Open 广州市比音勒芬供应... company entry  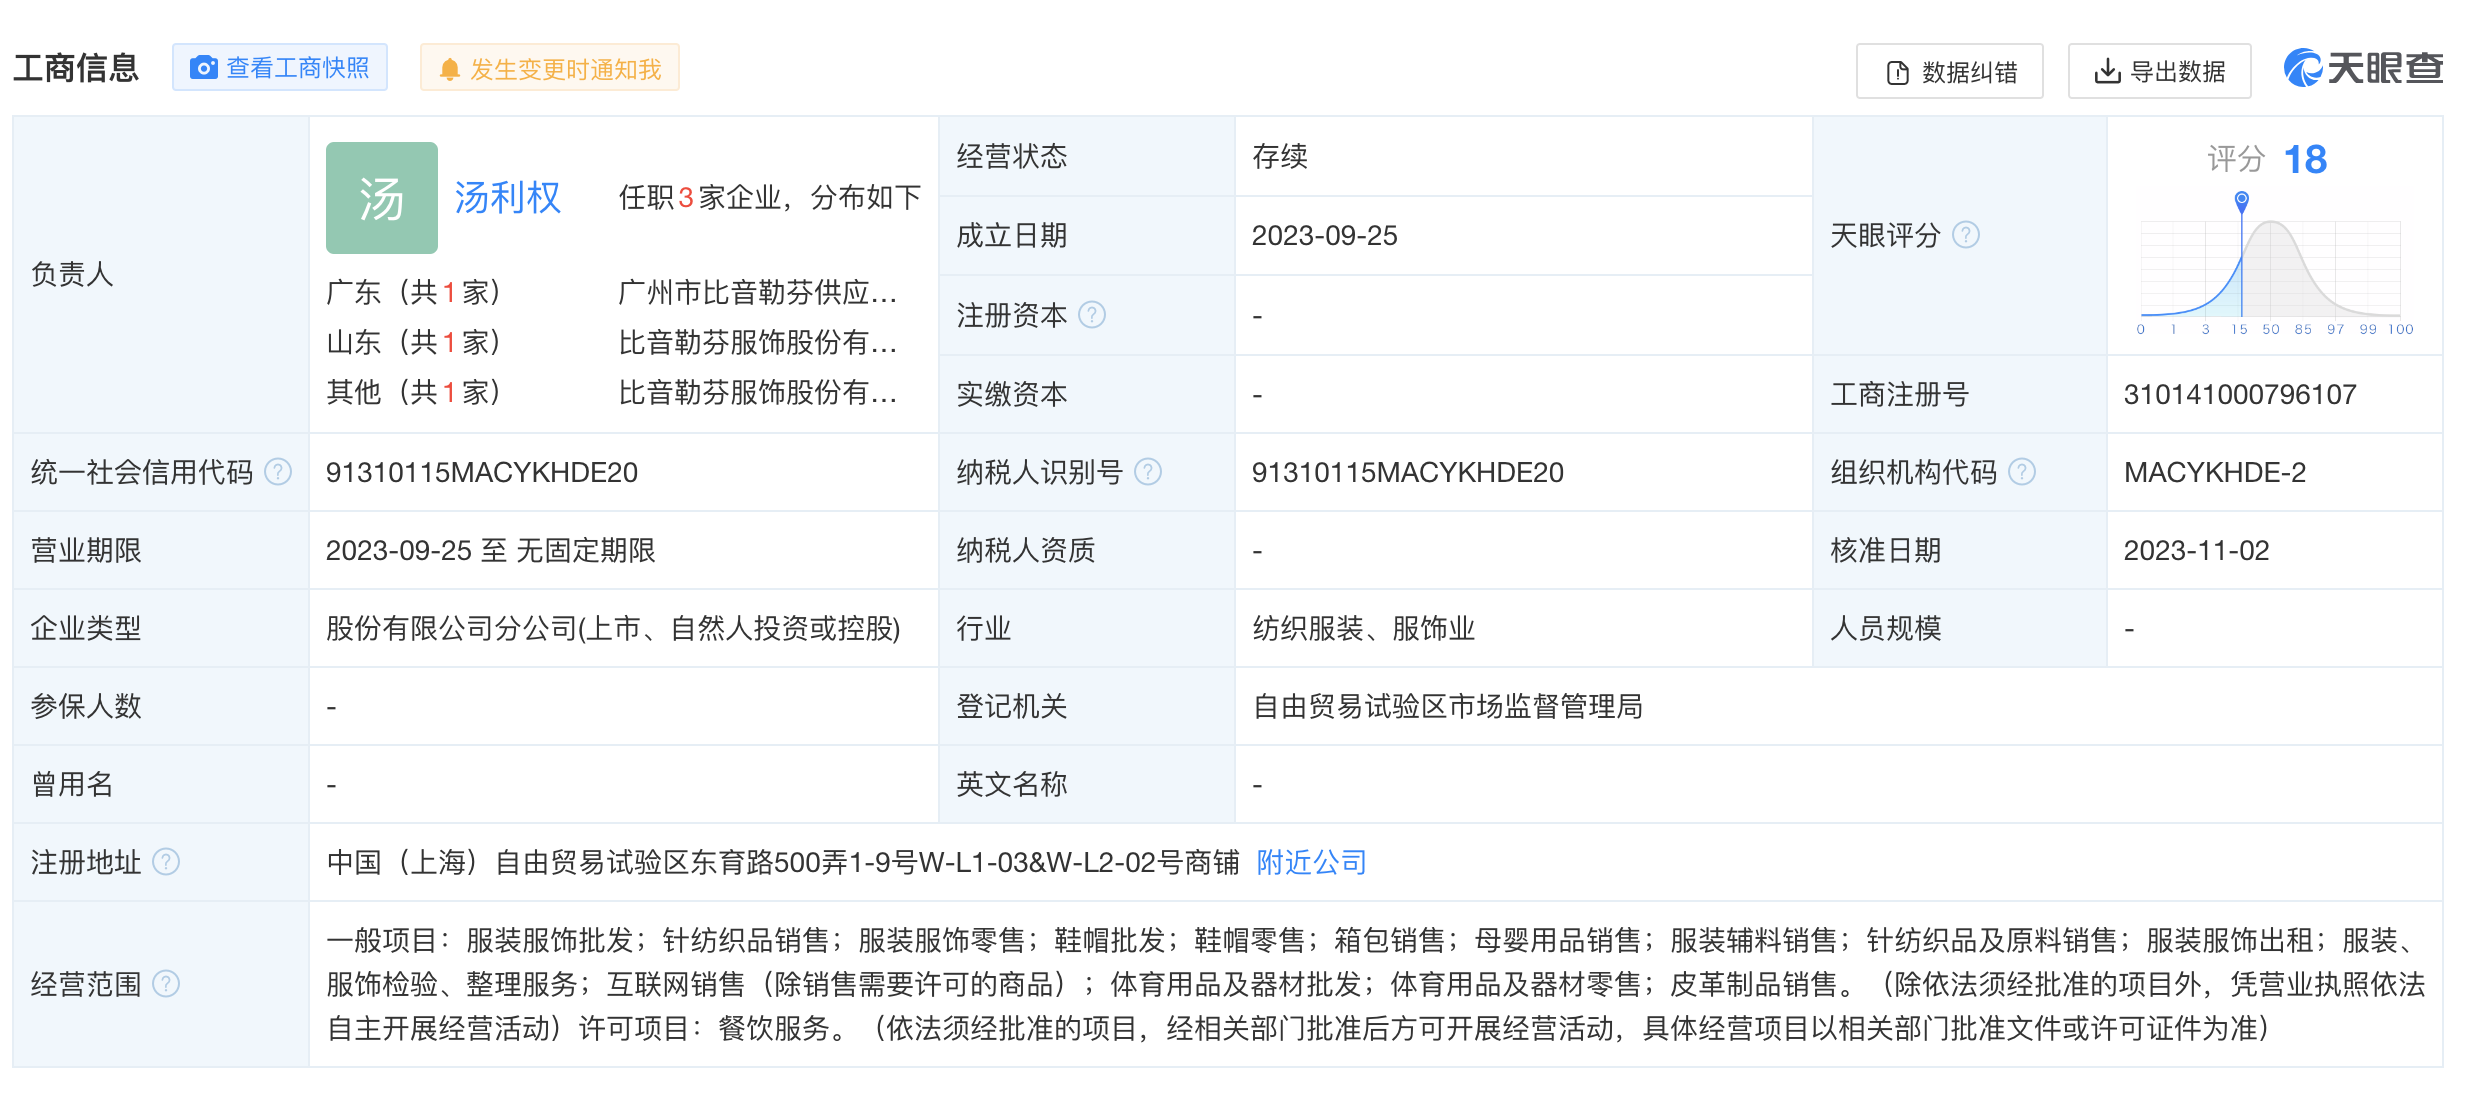tap(758, 292)
